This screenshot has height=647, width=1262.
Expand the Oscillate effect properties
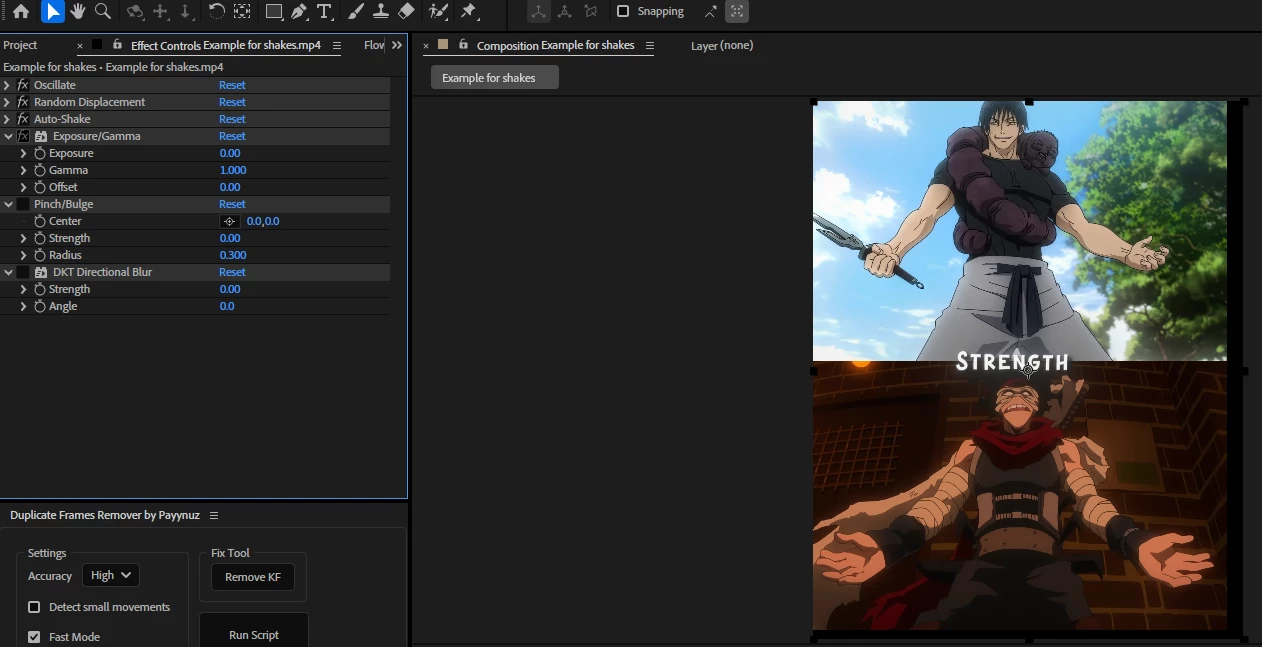(x=8, y=85)
